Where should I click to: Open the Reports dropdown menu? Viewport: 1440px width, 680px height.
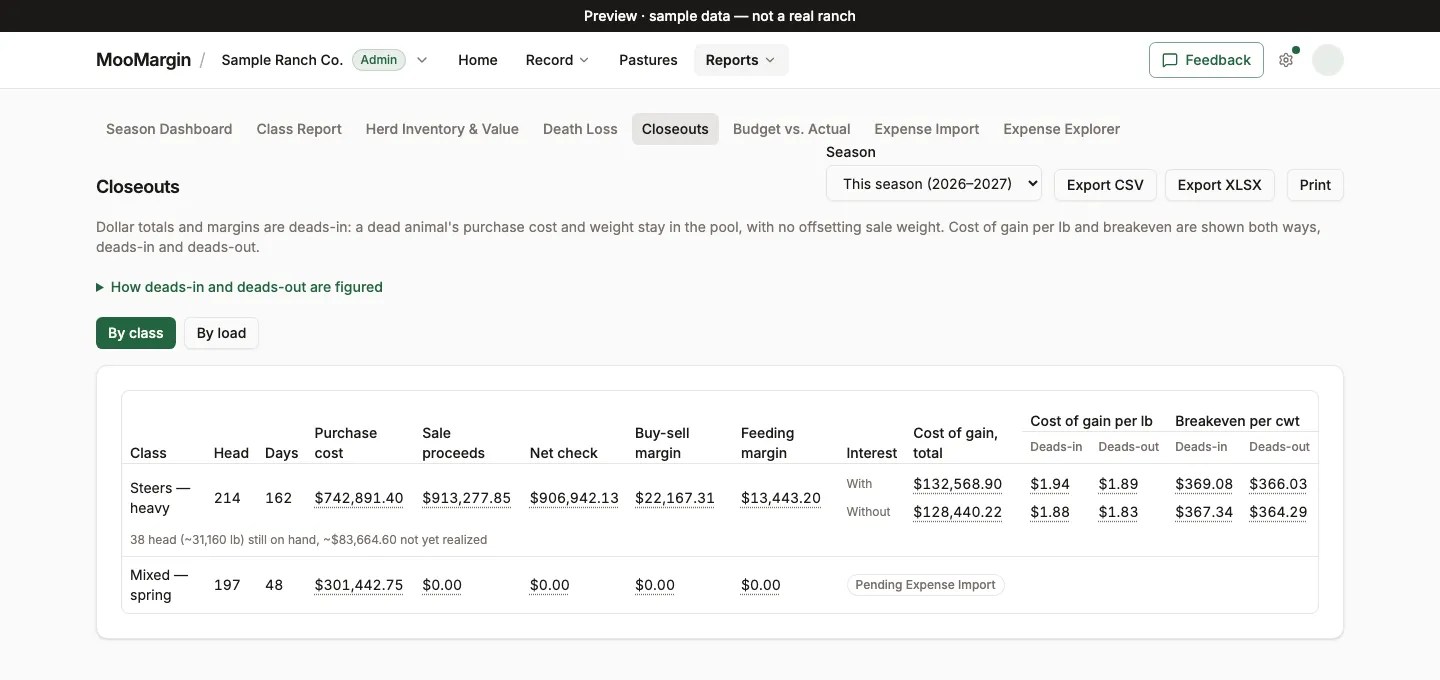click(741, 60)
